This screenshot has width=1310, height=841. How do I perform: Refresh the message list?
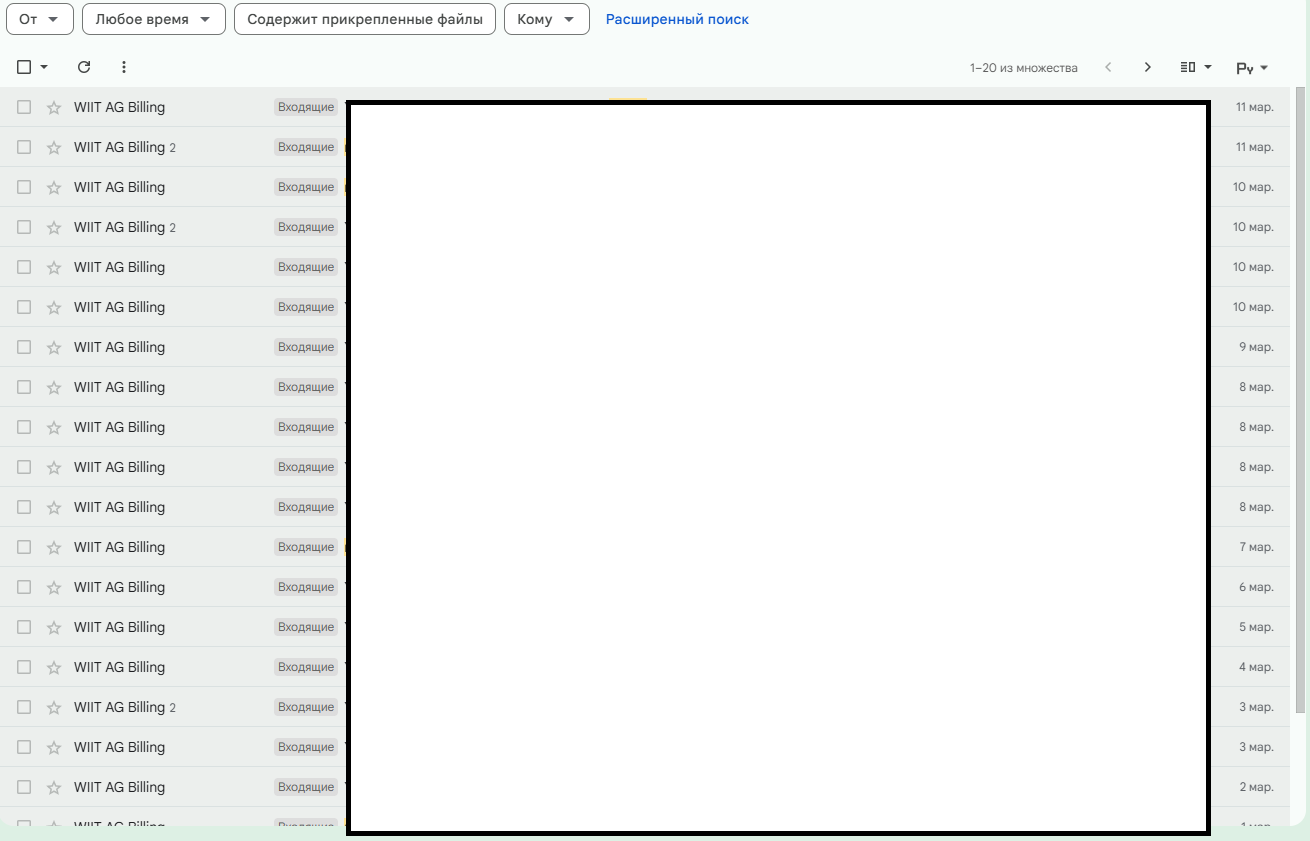click(x=84, y=67)
